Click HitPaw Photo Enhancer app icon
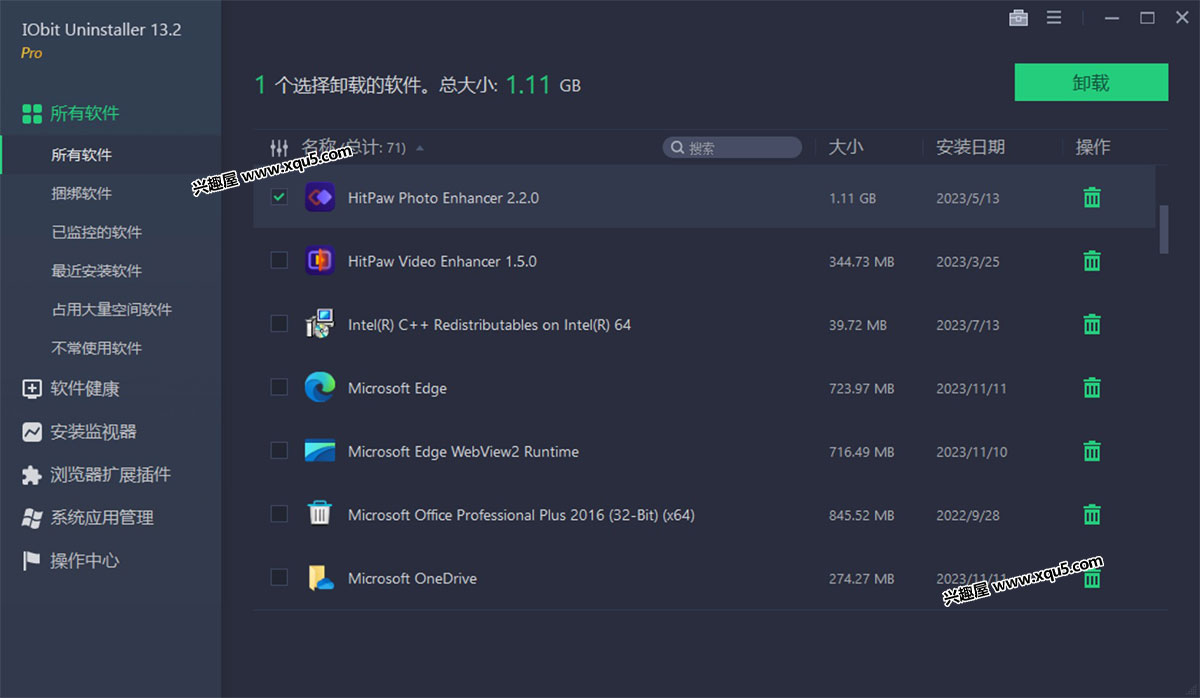Viewport: 1200px width, 698px height. click(x=320, y=197)
